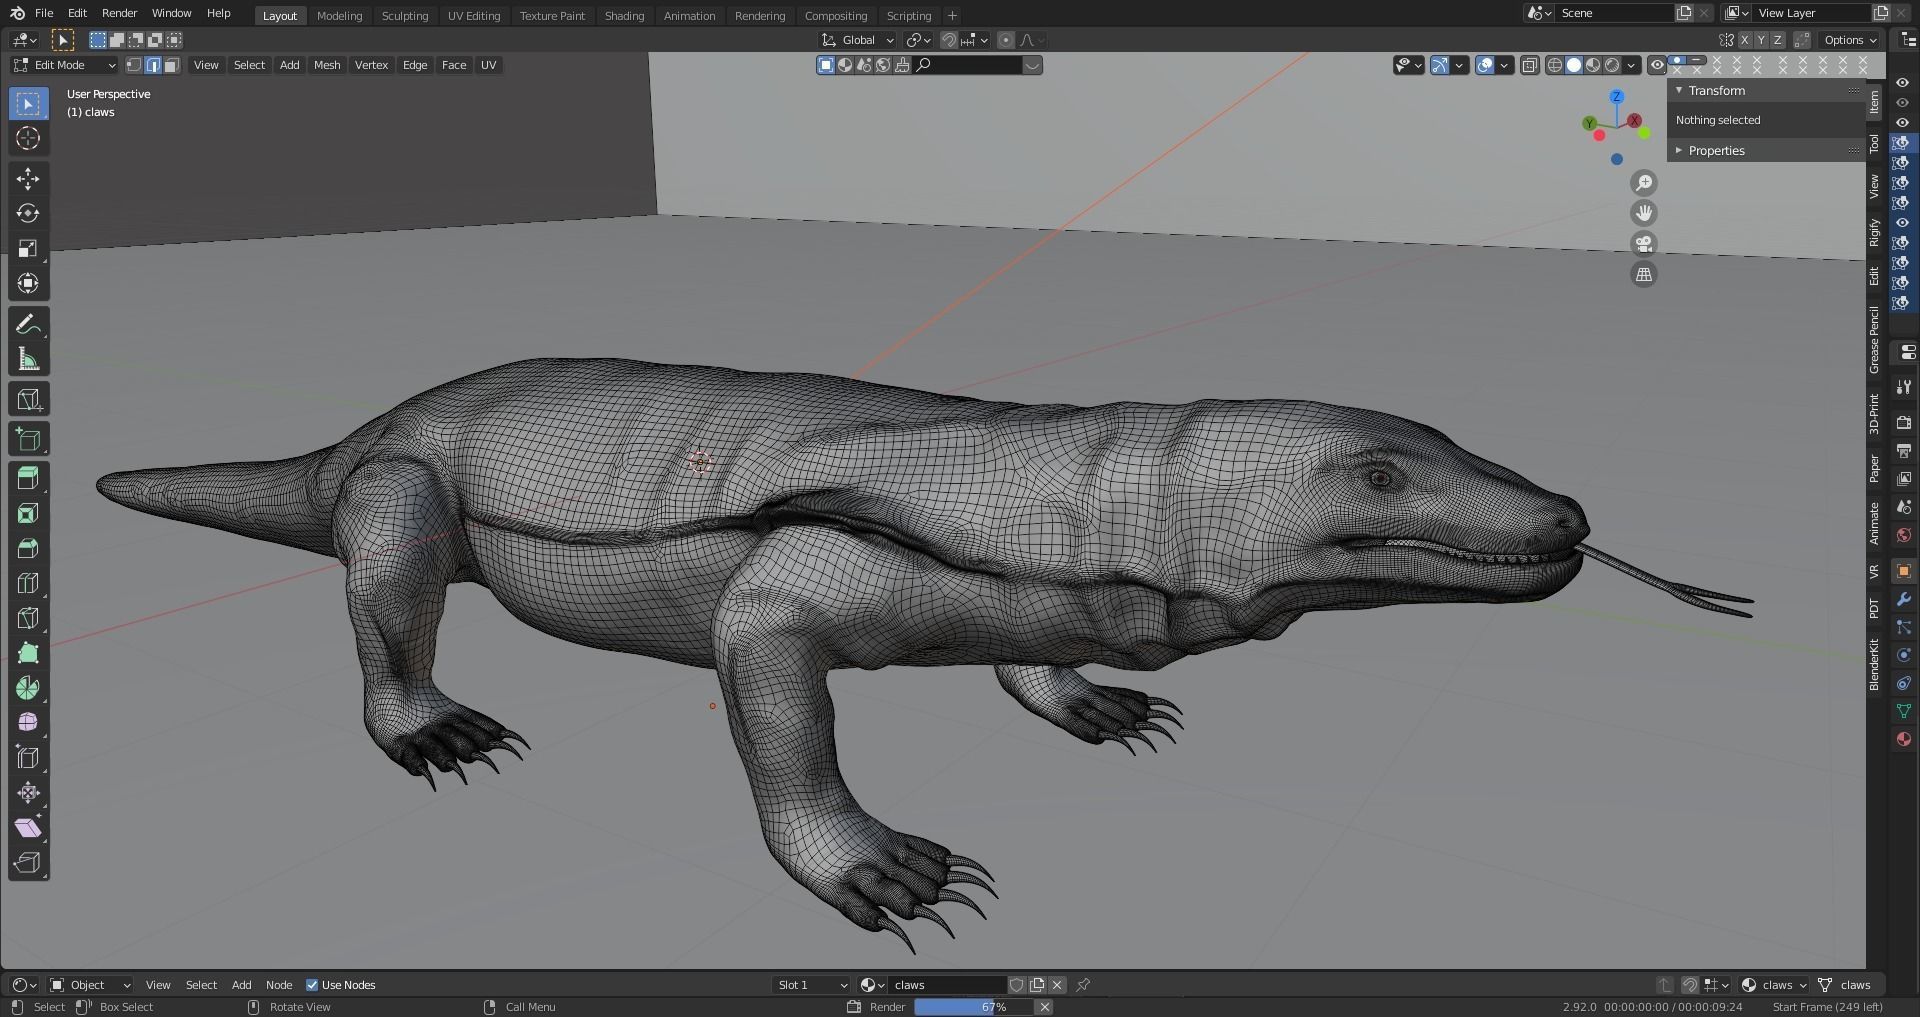The image size is (1920, 1017).
Task: Enable vertex select mode
Action: tap(134, 65)
